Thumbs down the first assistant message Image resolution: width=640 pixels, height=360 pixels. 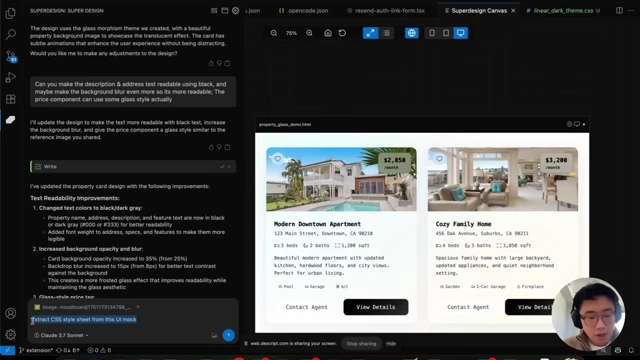[219, 63]
